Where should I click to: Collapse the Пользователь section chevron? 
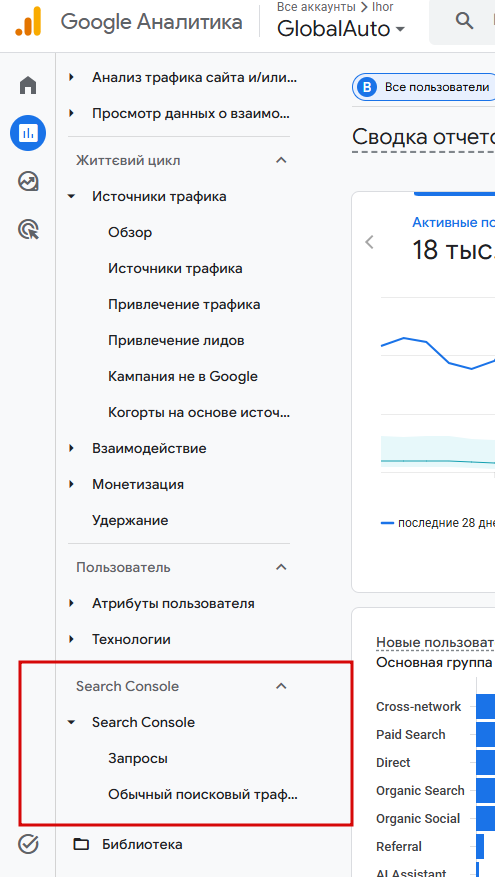pyautogui.click(x=281, y=567)
